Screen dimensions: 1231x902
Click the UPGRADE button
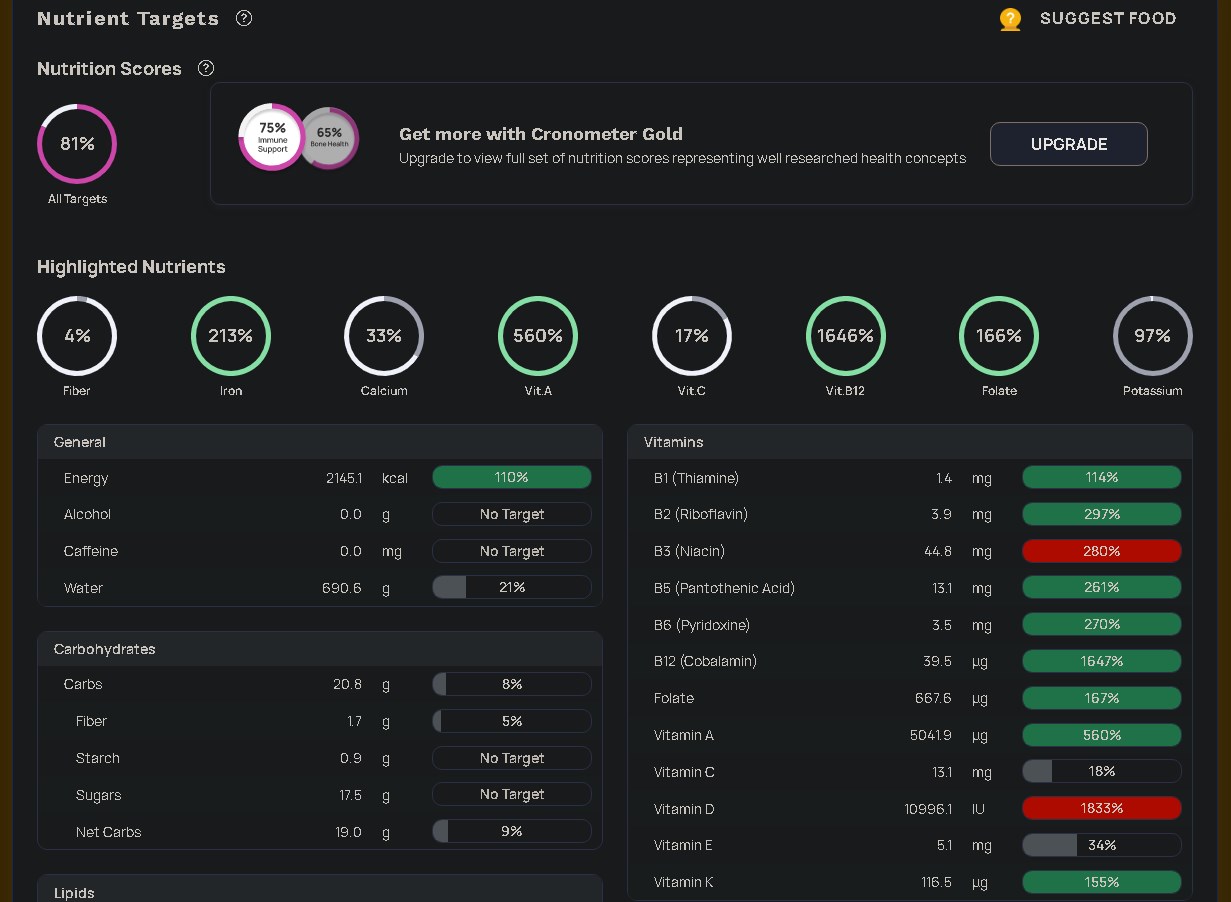pyautogui.click(x=1069, y=144)
